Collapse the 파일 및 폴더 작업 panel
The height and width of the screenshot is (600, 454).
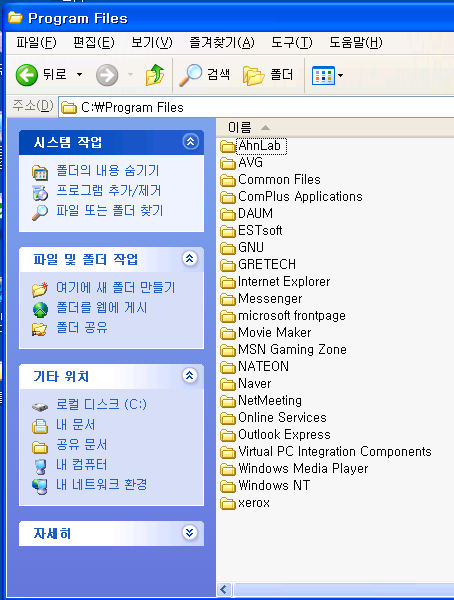click(190, 259)
